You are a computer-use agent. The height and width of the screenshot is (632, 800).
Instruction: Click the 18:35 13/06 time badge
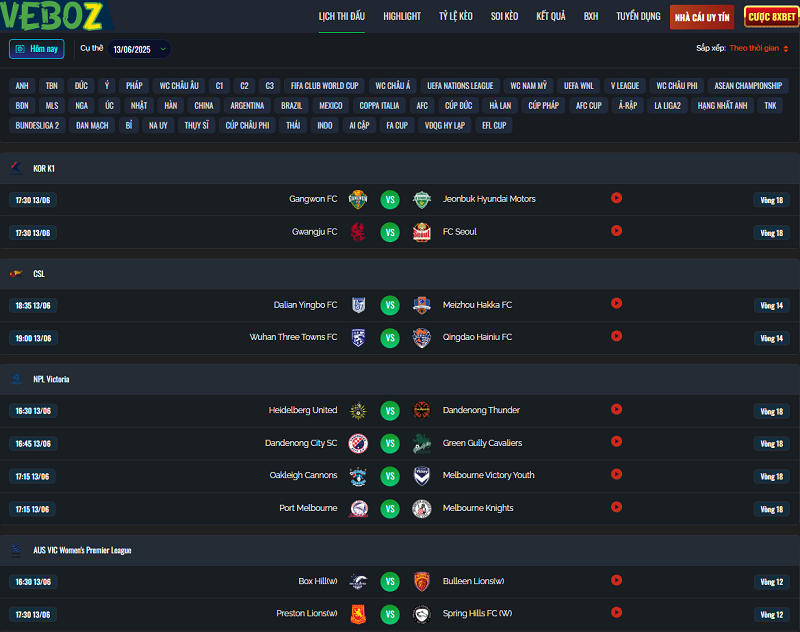coord(33,306)
